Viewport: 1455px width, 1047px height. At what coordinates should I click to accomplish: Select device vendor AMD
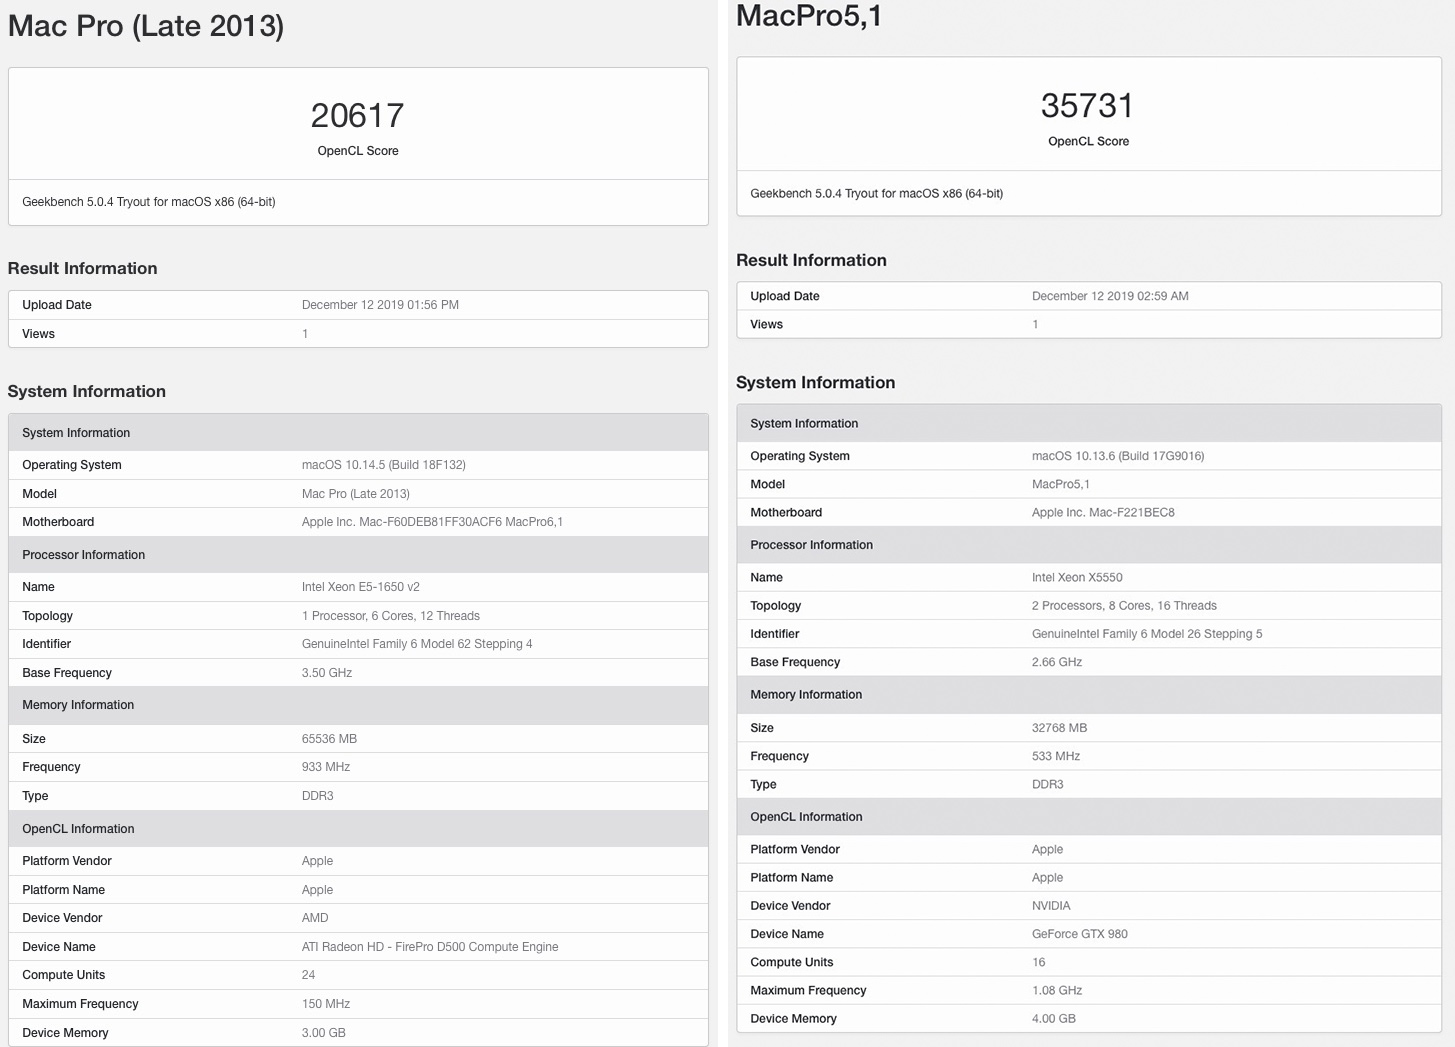coord(315,918)
